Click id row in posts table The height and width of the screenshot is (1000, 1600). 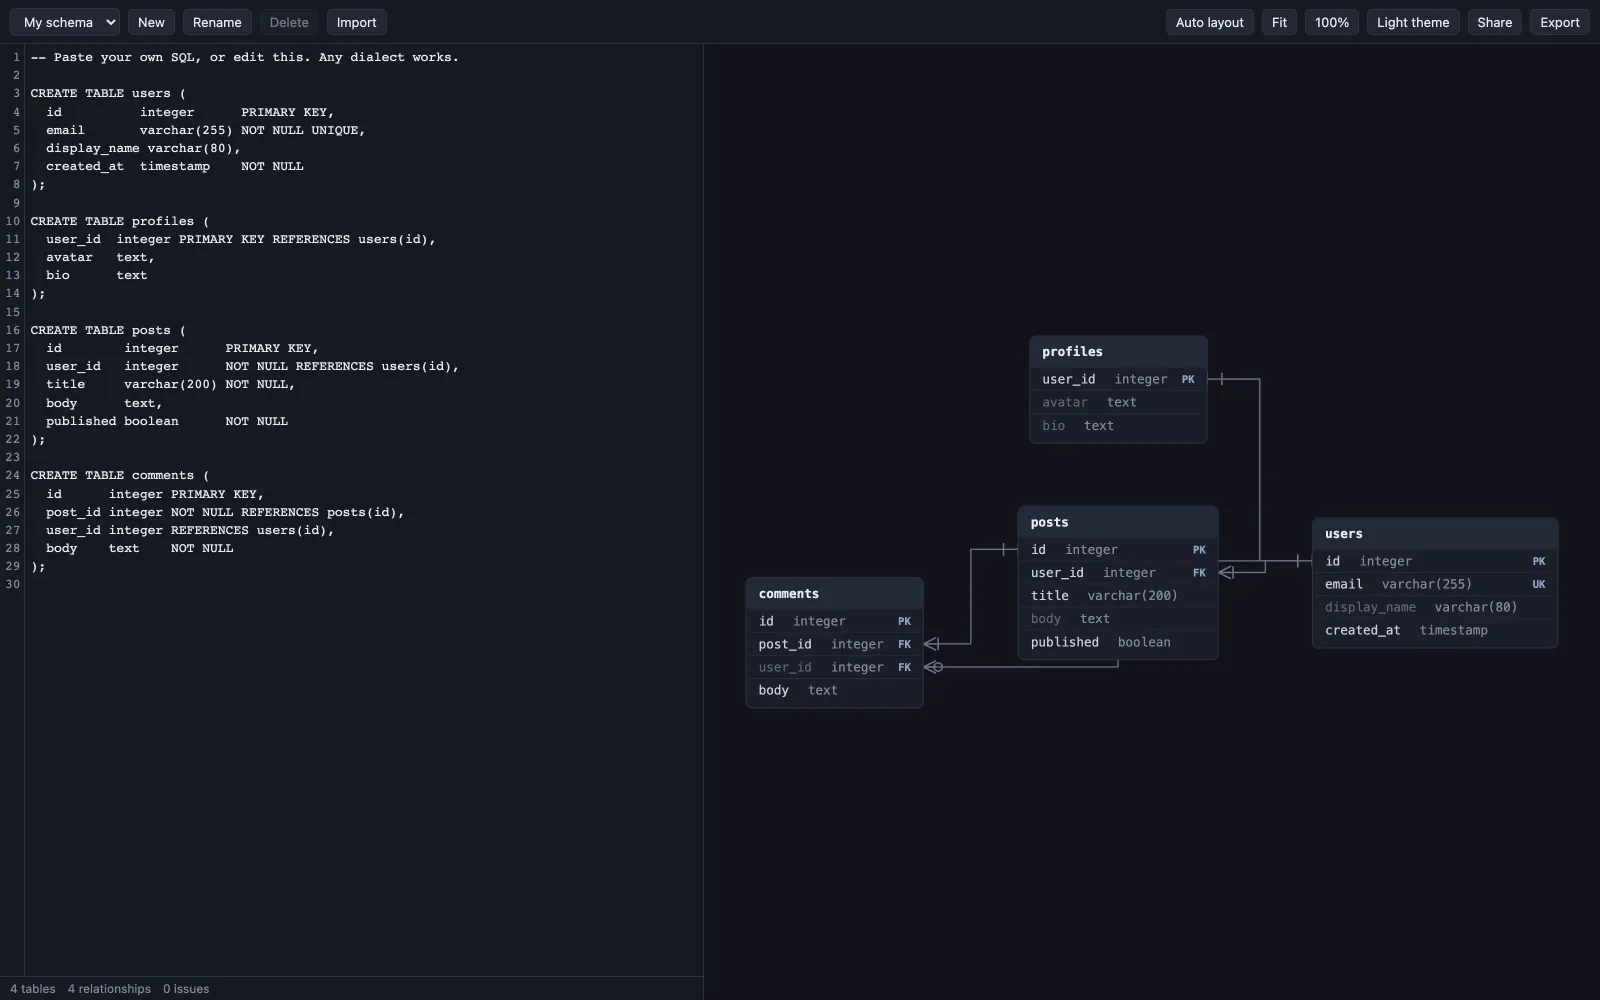click(x=1118, y=549)
